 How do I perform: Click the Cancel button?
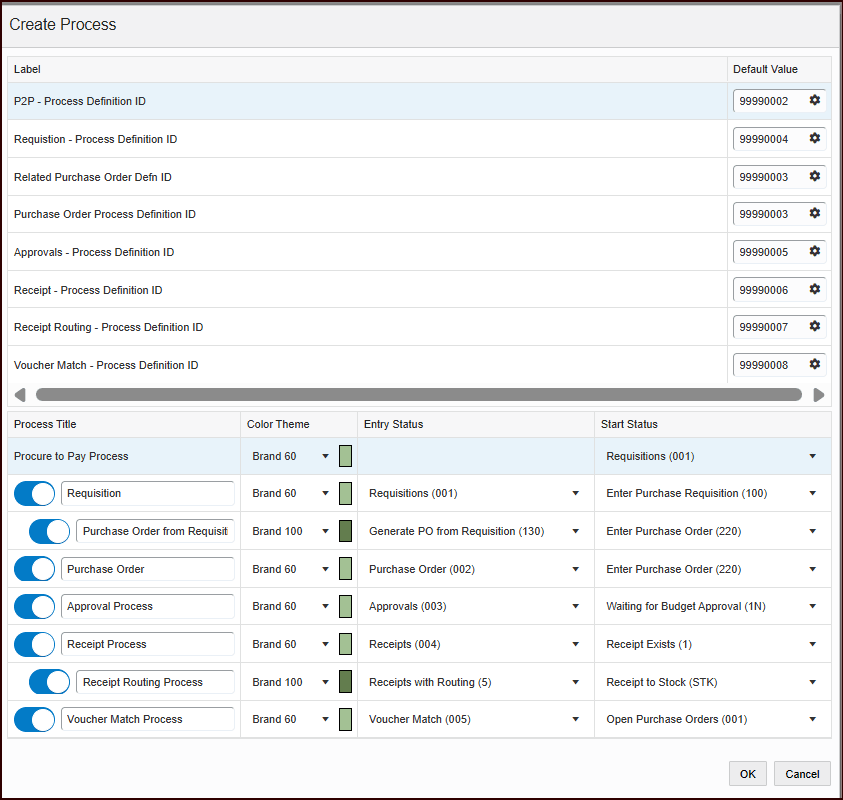pyautogui.click(x=802, y=773)
